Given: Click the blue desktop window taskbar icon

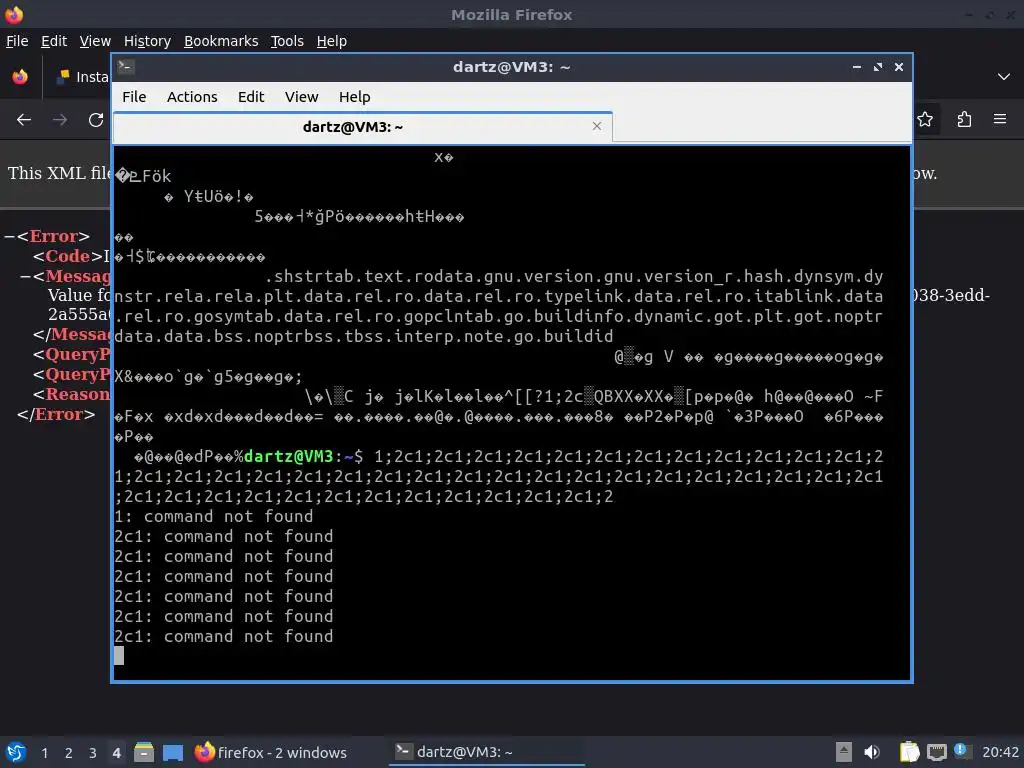Looking at the screenshot, I should pyautogui.click(x=173, y=752).
